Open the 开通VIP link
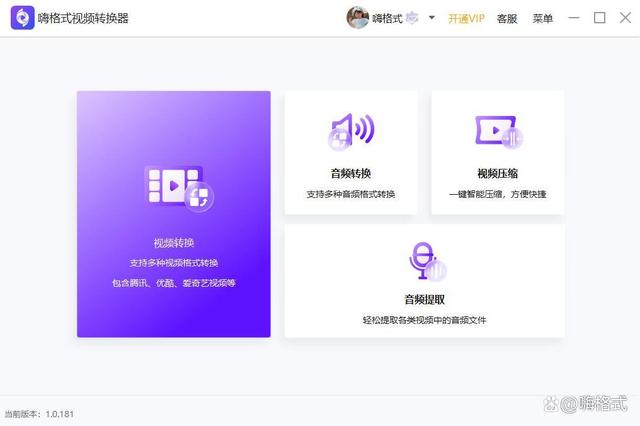The image size is (640, 426). coord(466,18)
